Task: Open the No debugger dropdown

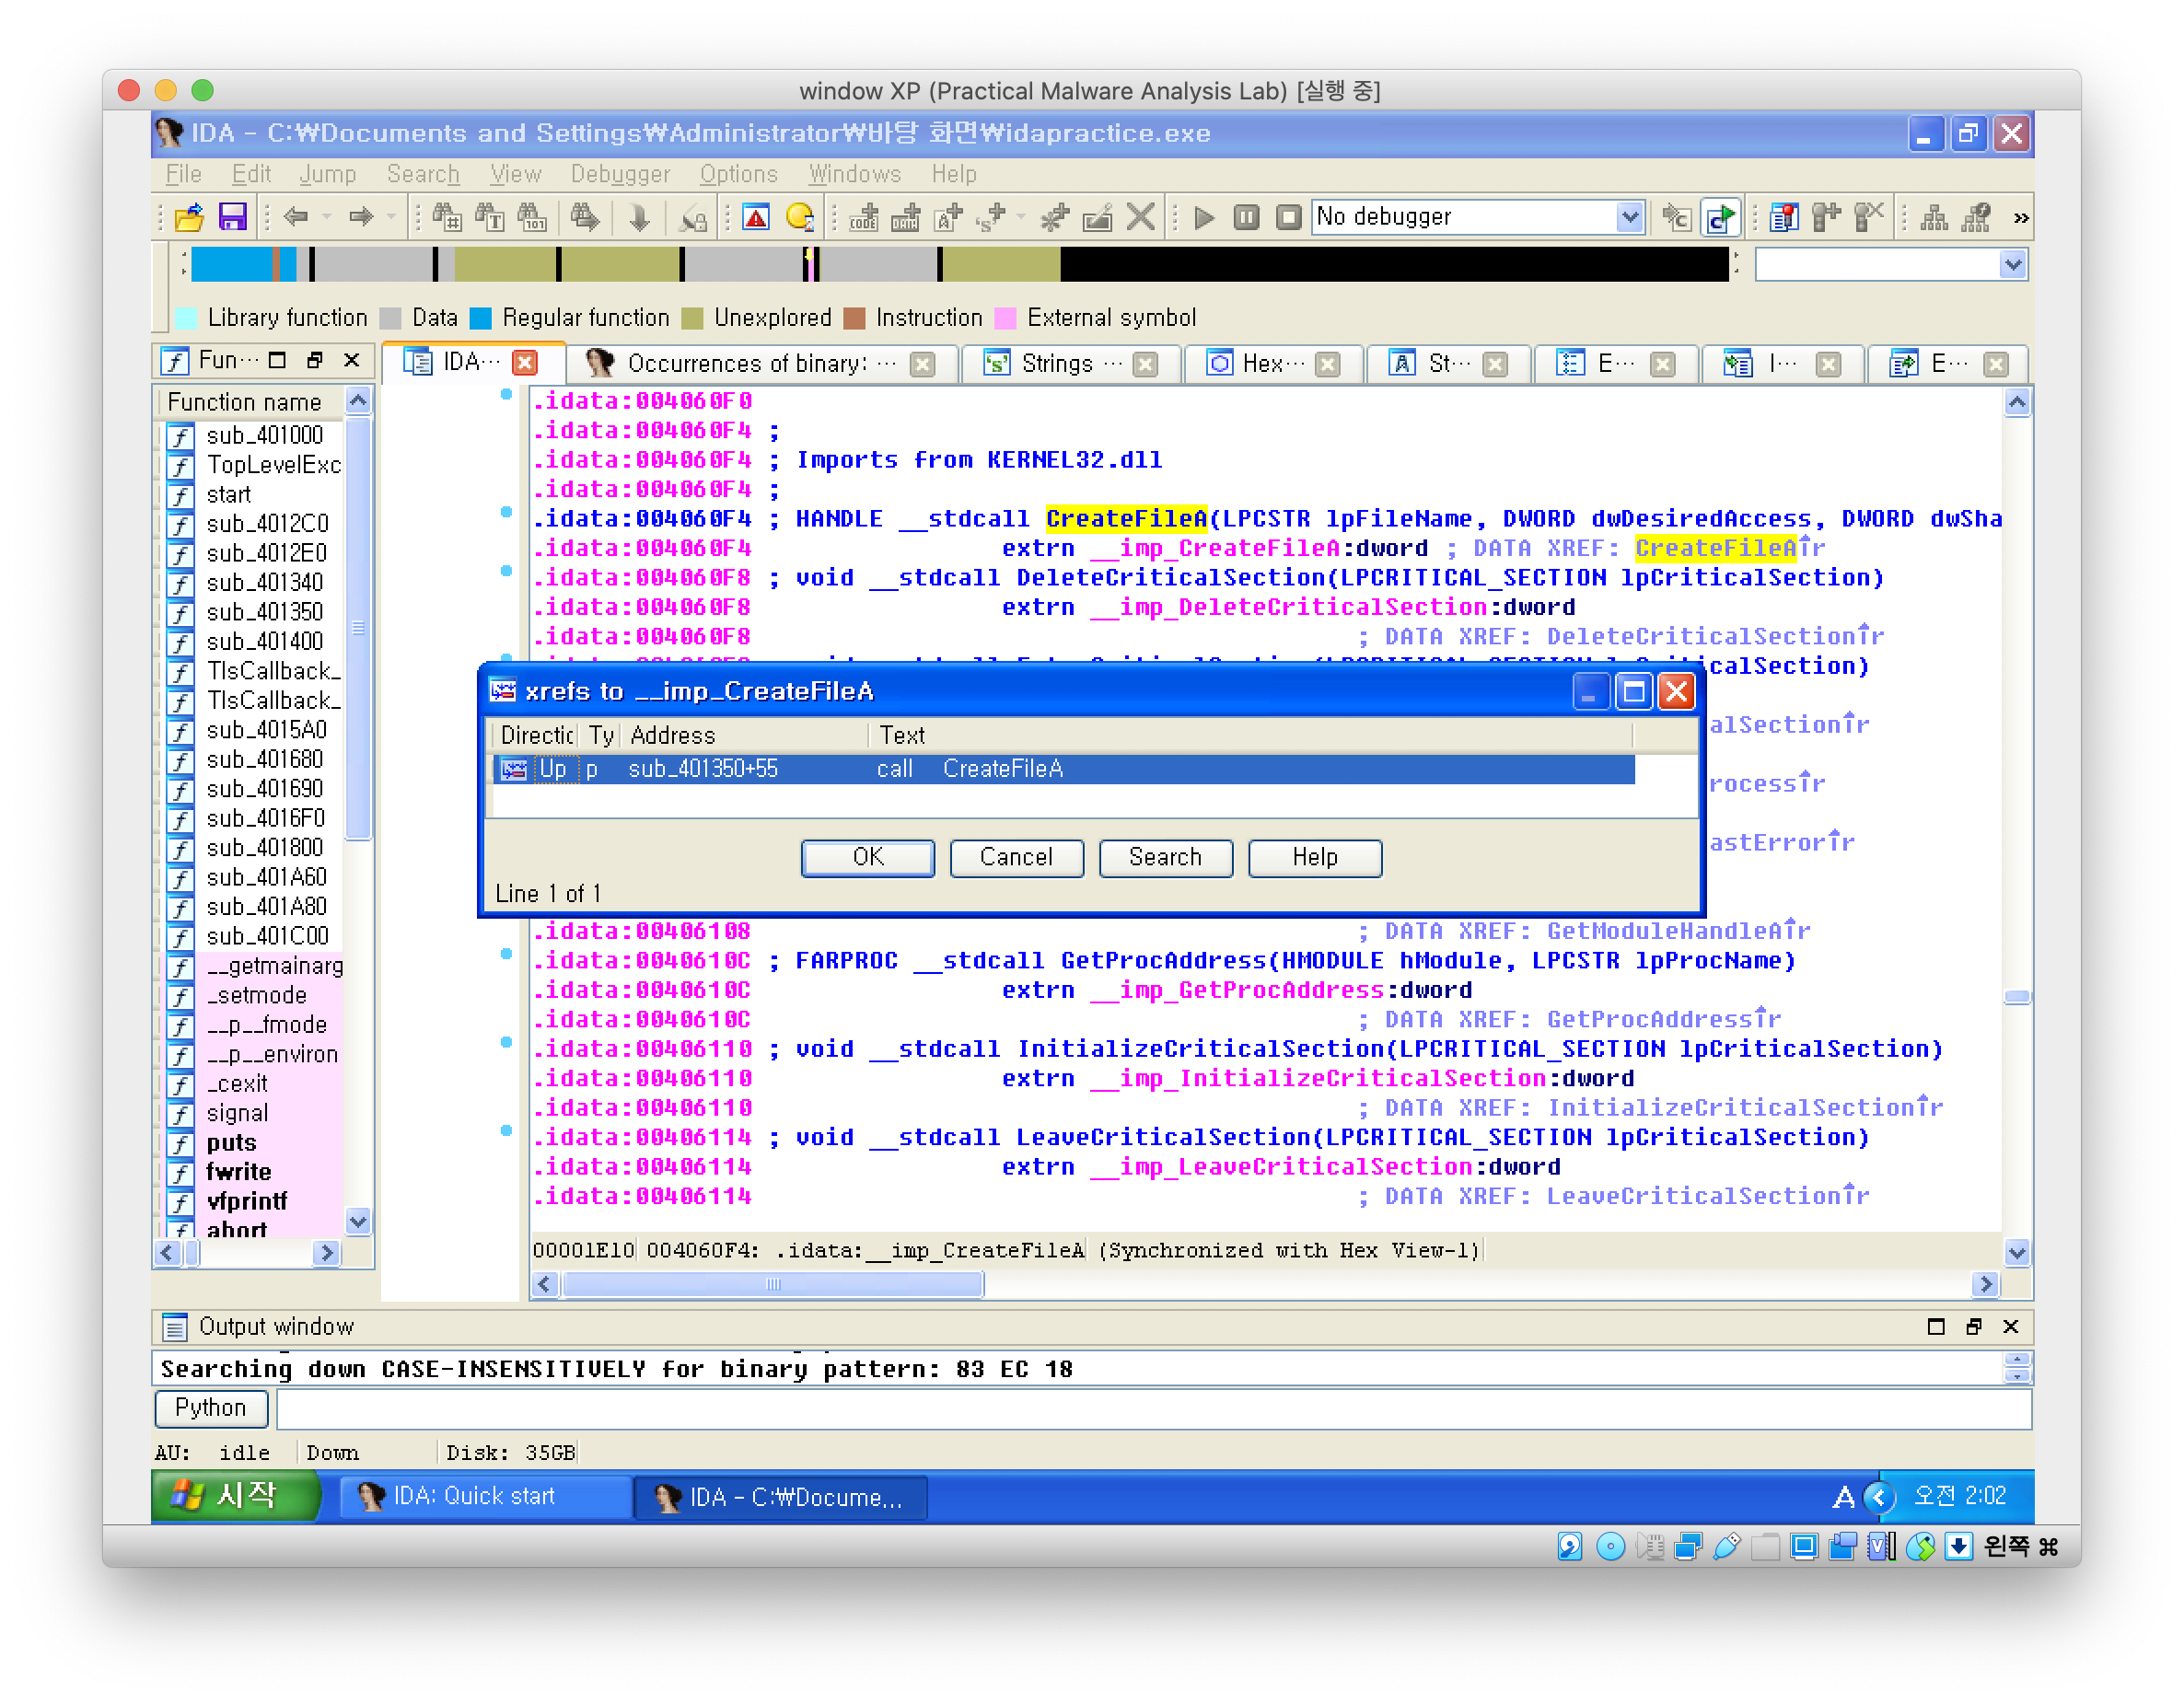Action: coord(1630,216)
